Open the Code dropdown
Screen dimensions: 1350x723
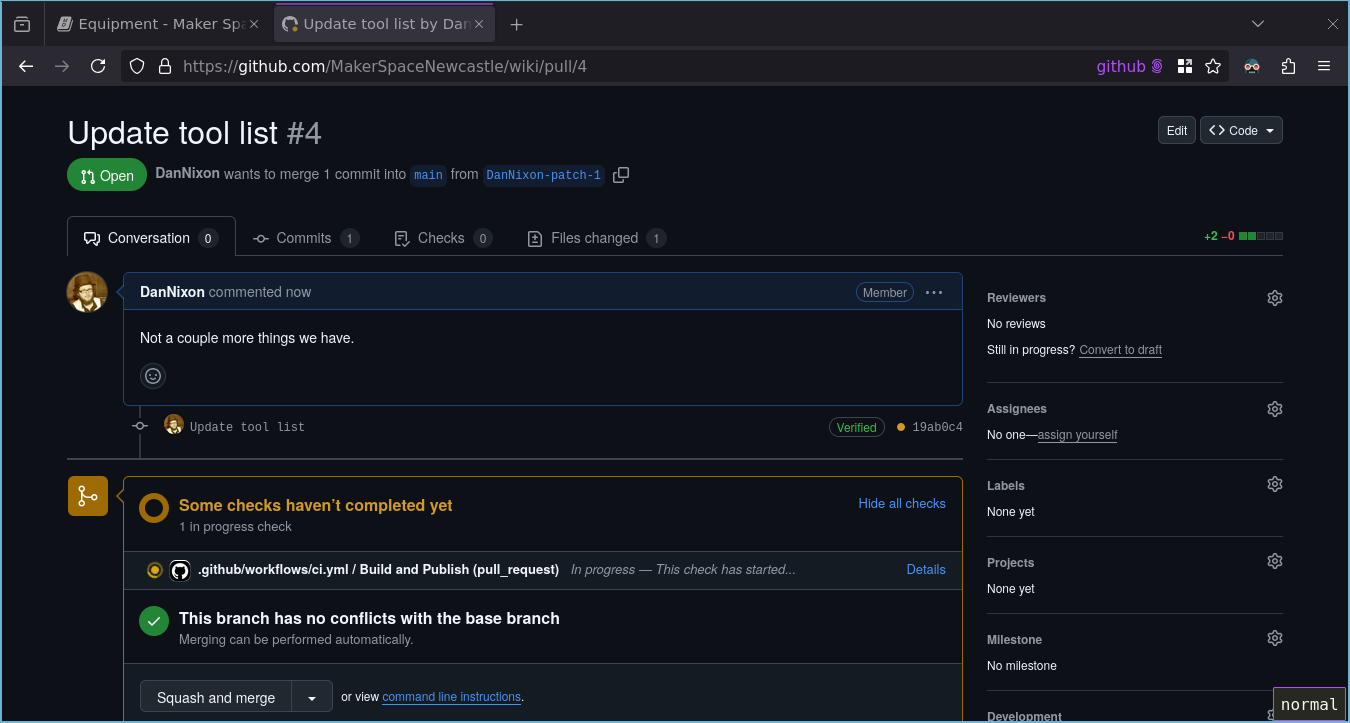point(1241,130)
